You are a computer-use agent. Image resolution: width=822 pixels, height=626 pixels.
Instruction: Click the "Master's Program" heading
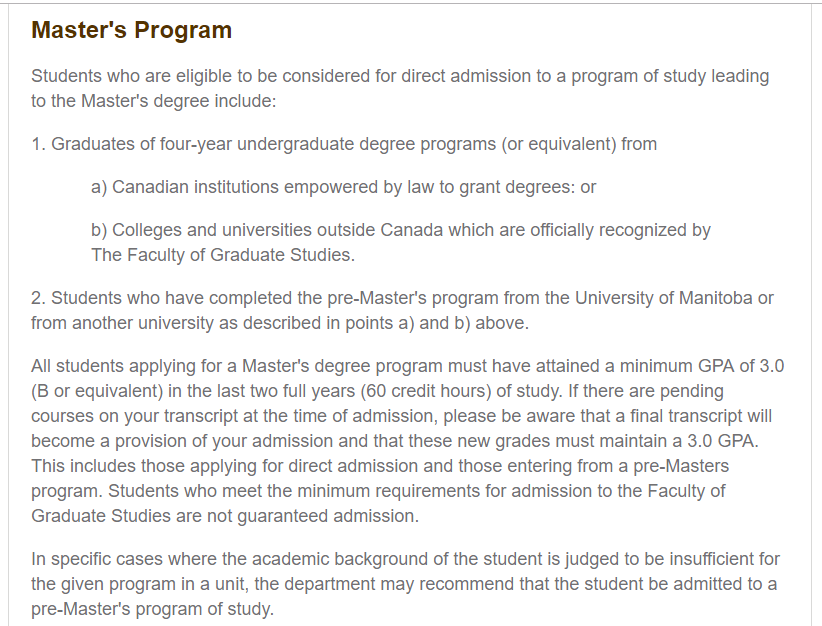(x=131, y=30)
